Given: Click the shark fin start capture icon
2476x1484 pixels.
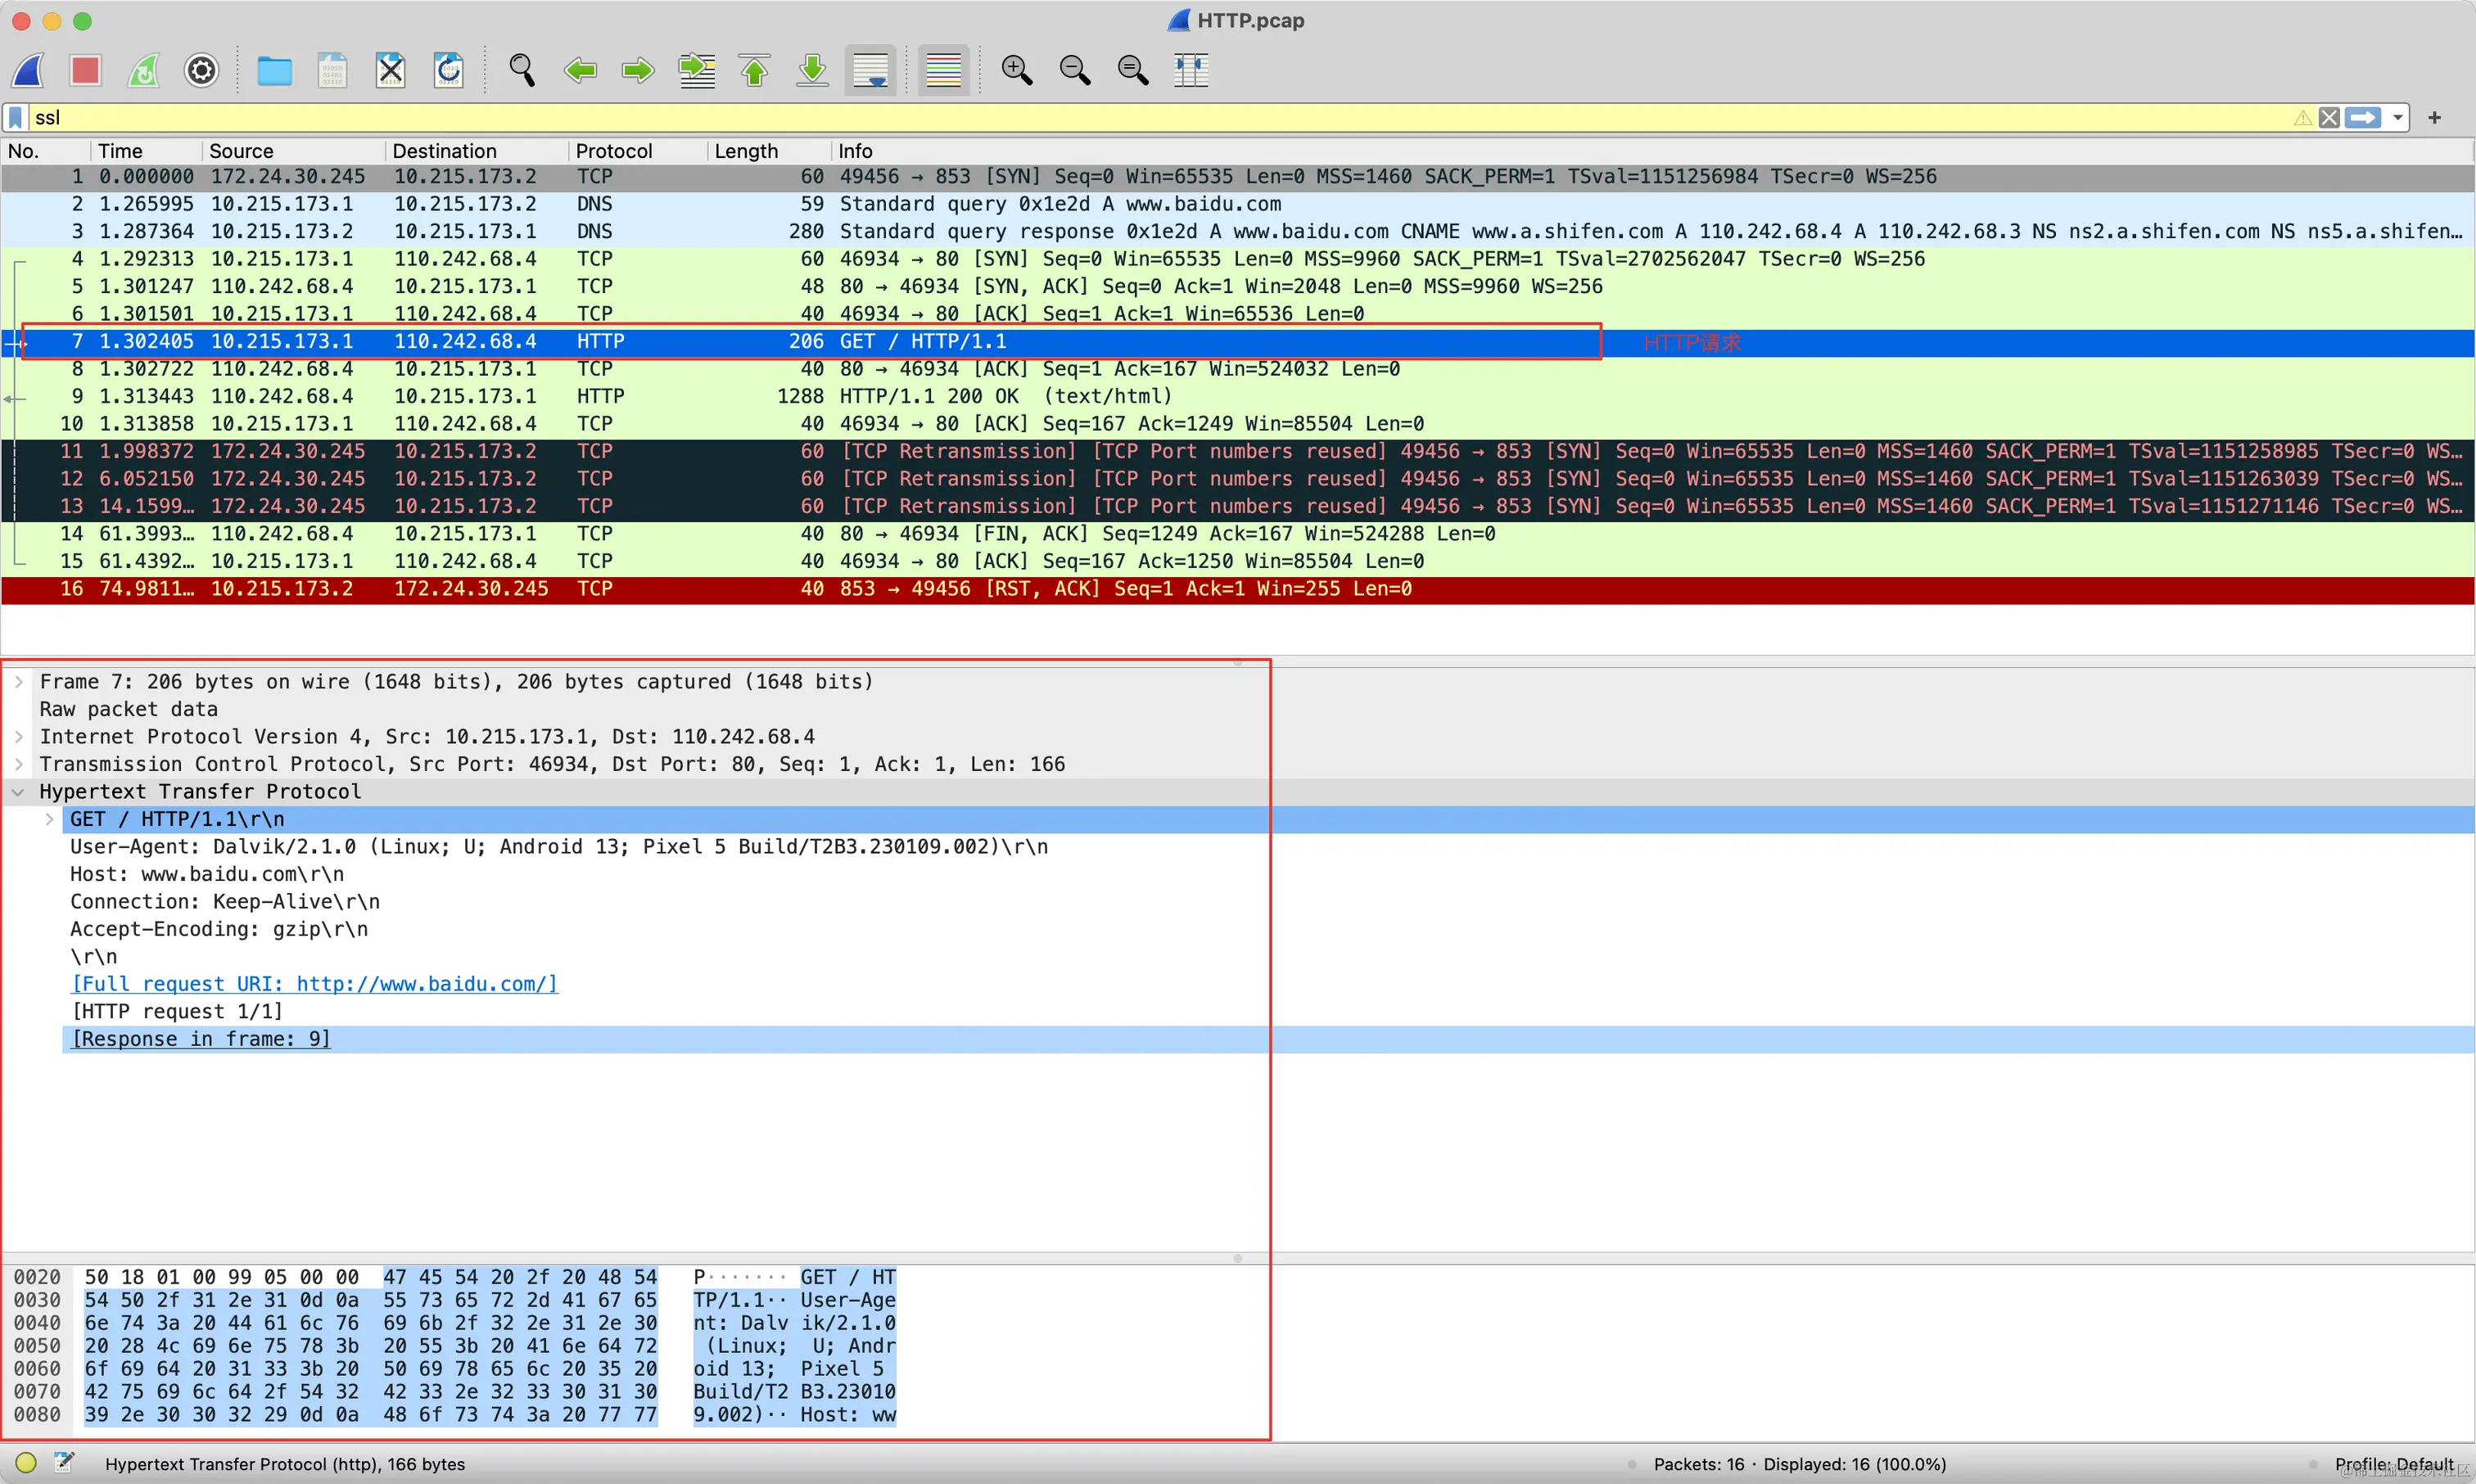Looking at the screenshot, I should pos(29,70).
